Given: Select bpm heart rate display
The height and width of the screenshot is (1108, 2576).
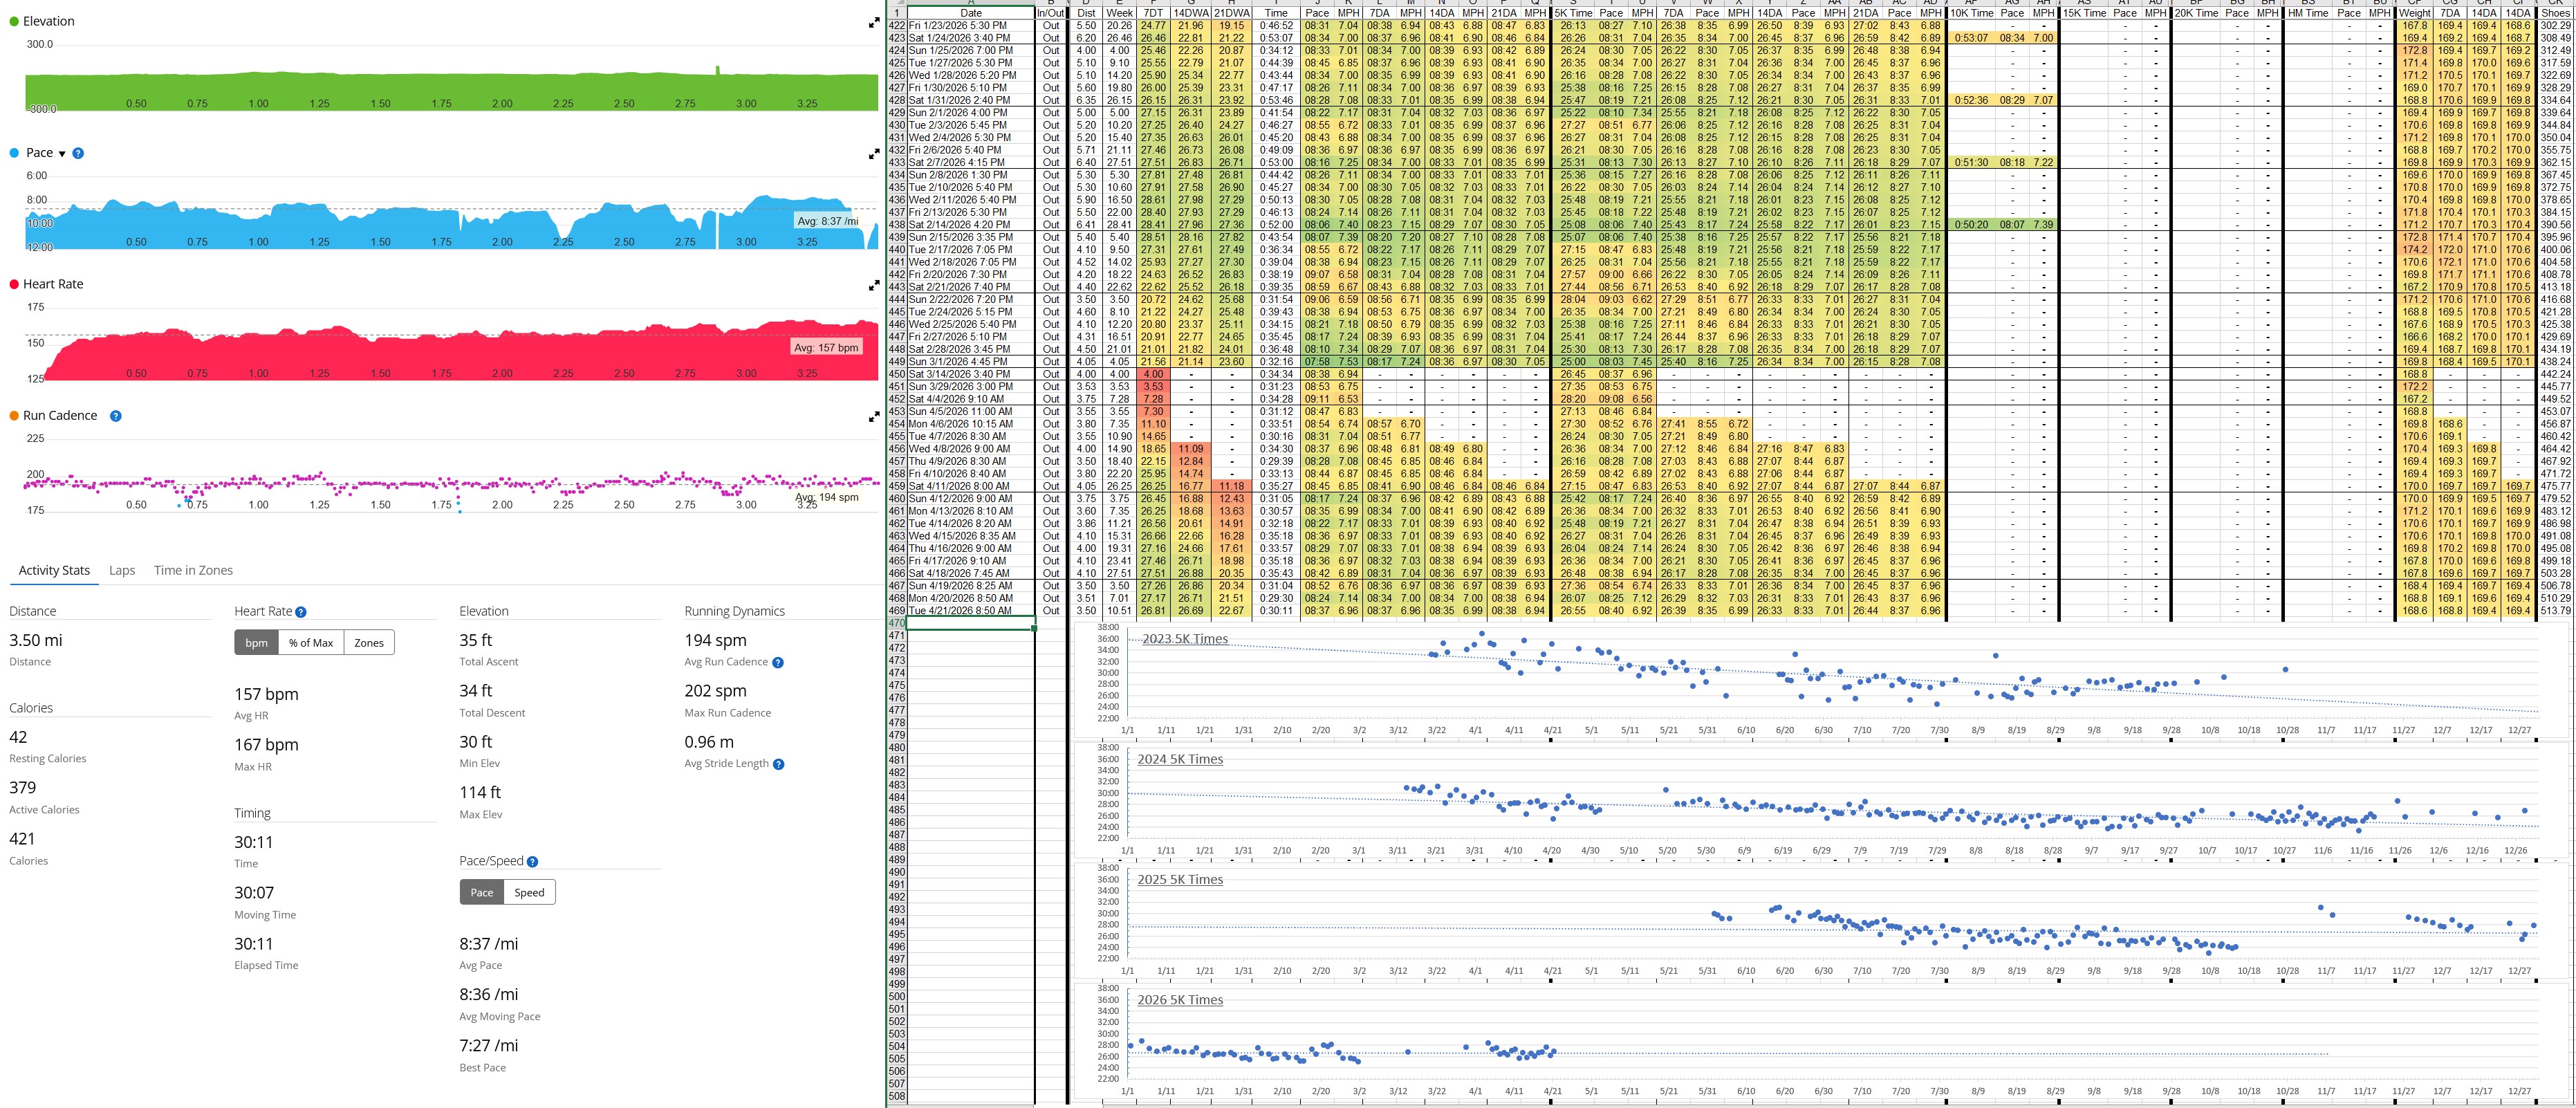Looking at the screenshot, I should pos(256,643).
